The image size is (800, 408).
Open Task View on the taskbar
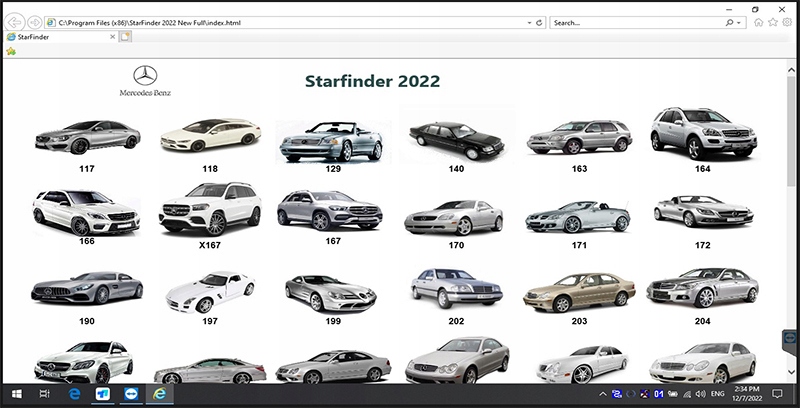[44, 394]
